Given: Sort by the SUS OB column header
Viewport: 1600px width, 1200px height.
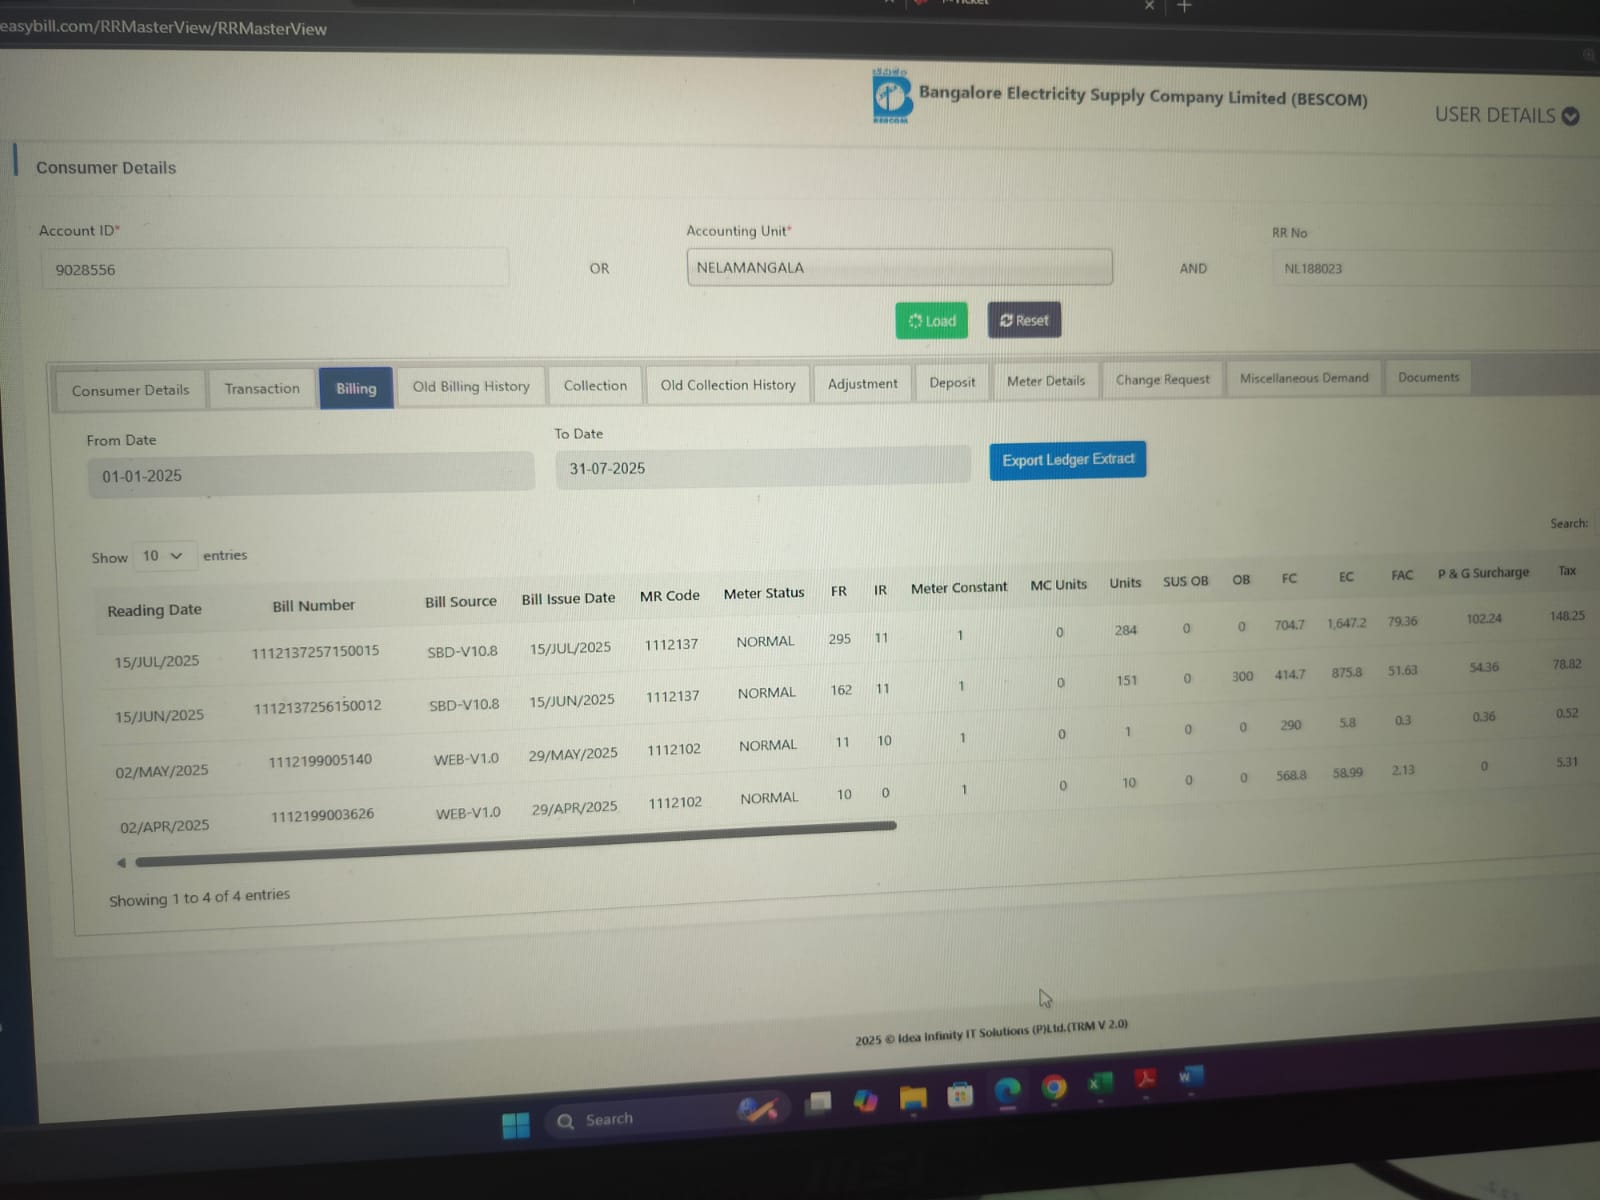Looking at the screenshot, I should point(1185,581).
